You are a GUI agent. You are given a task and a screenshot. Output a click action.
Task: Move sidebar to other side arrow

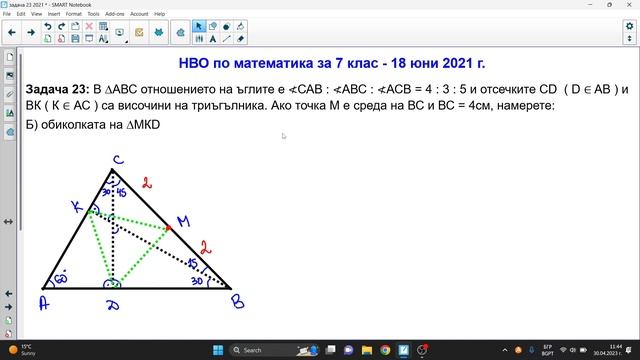[8, 222]
